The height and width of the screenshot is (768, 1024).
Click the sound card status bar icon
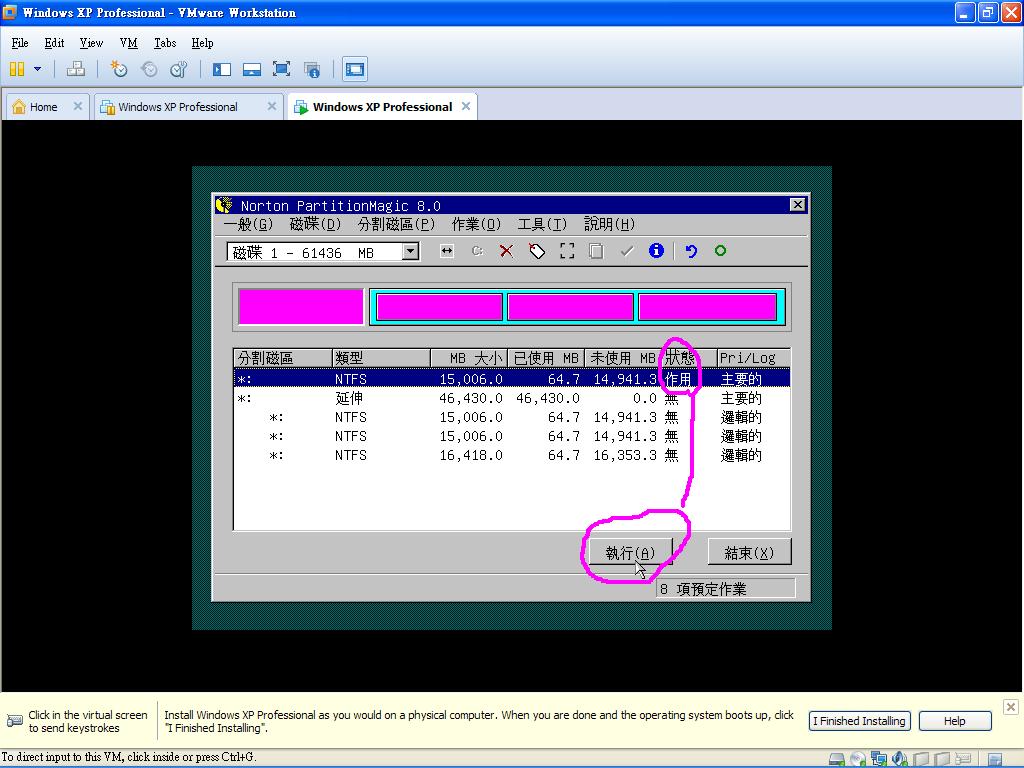pos(900,759)
